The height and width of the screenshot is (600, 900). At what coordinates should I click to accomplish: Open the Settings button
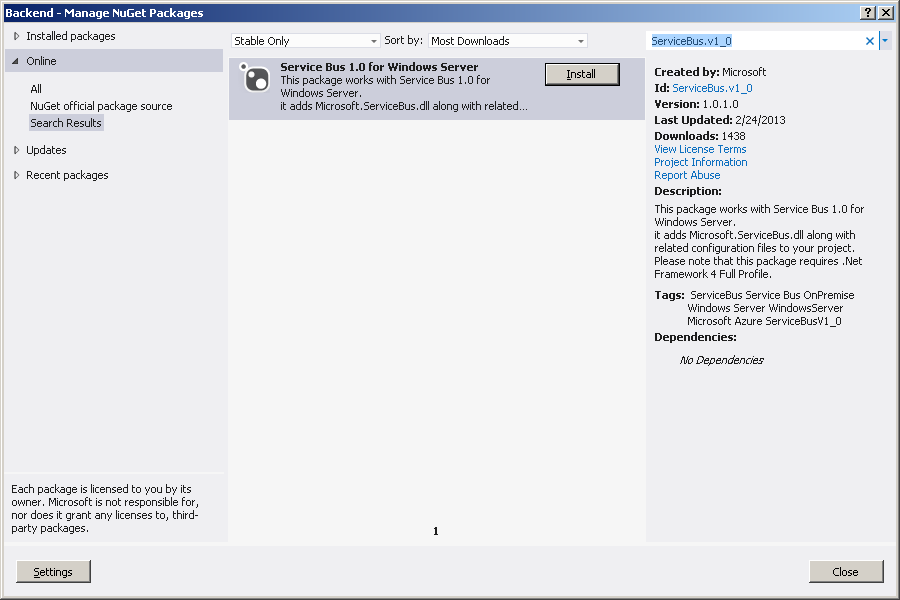tap(53, 572)
